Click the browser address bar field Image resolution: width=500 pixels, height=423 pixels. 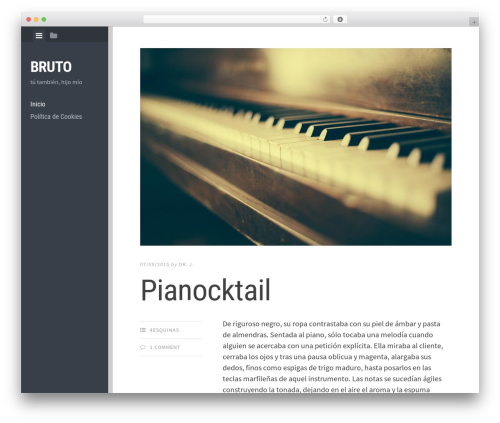[x=237, y=20]
